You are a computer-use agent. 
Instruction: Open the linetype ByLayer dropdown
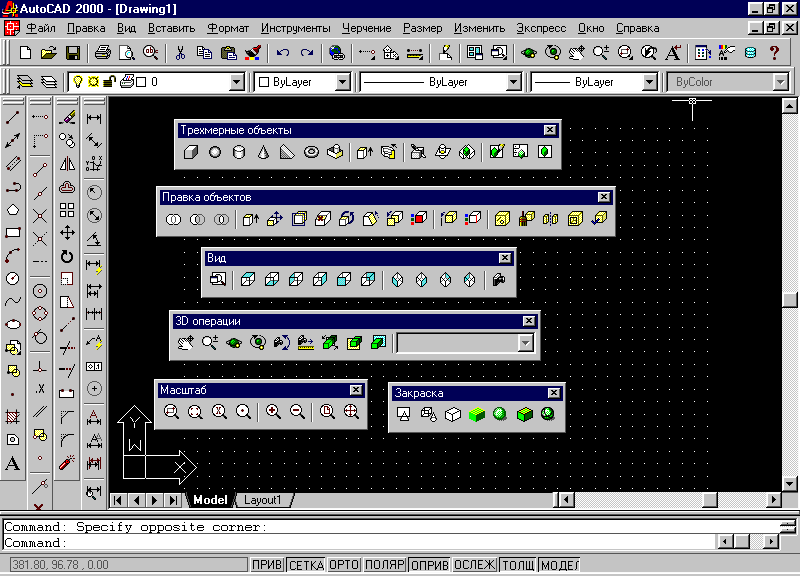point(514,82)
